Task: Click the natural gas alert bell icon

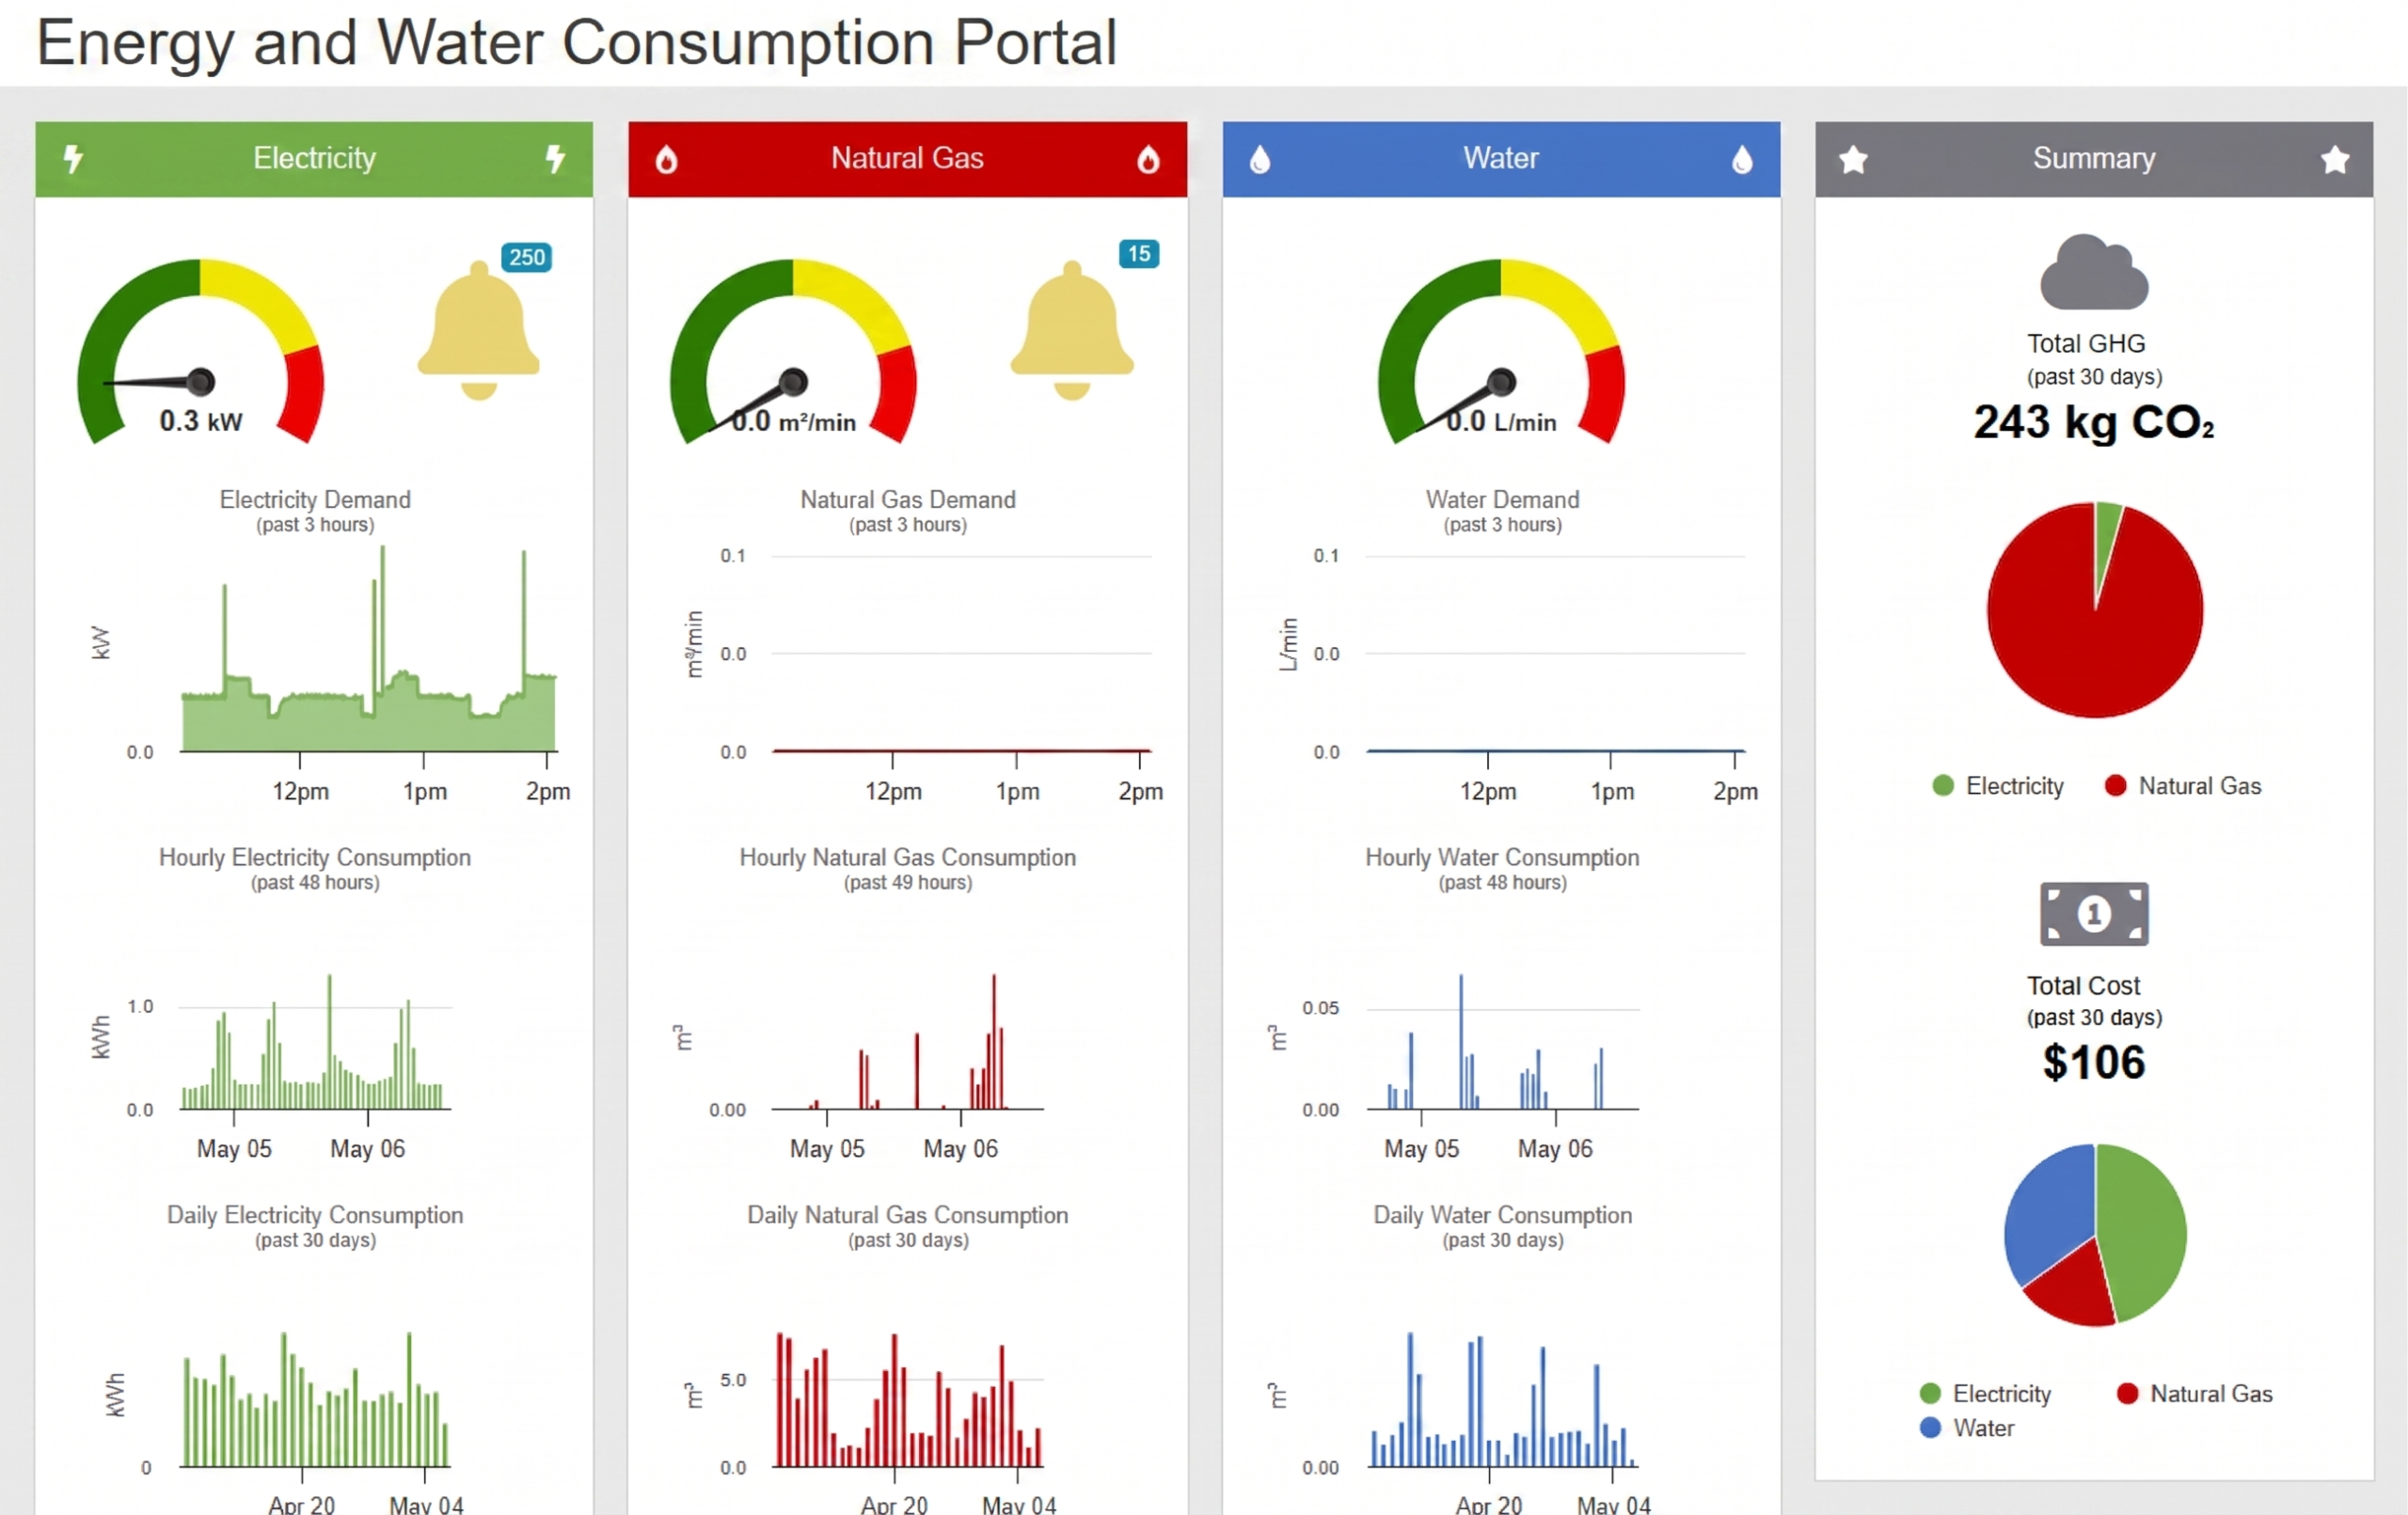Action: (1072, 331)
